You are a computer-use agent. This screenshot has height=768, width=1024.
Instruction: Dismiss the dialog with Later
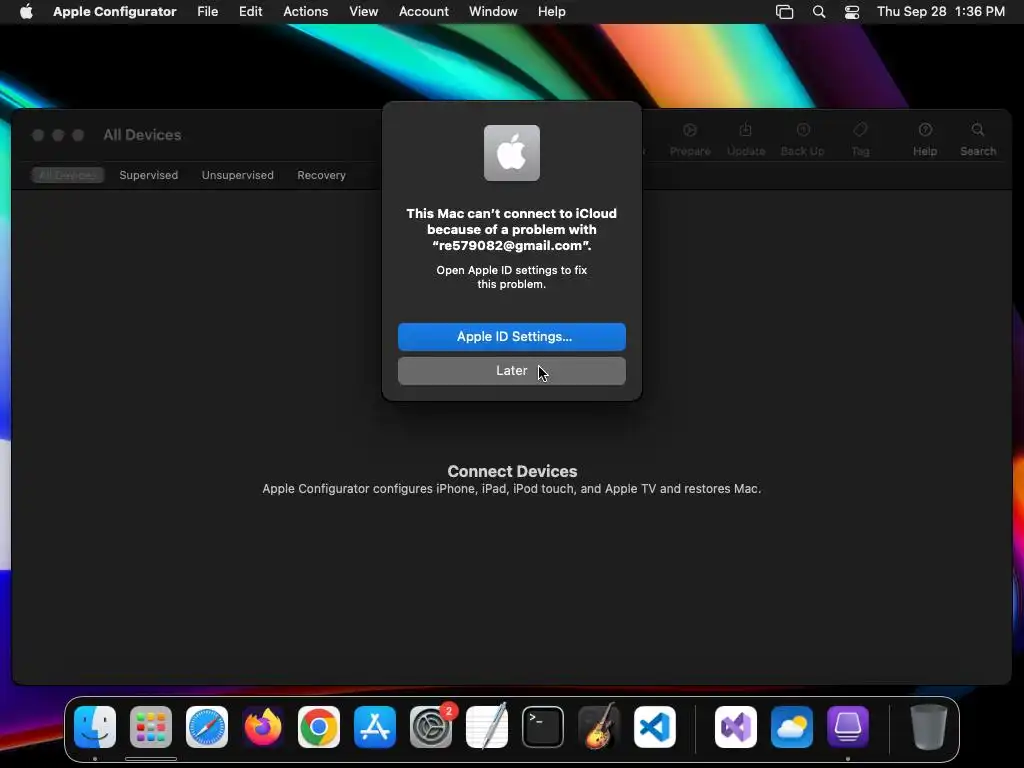[x=511, y=371]
